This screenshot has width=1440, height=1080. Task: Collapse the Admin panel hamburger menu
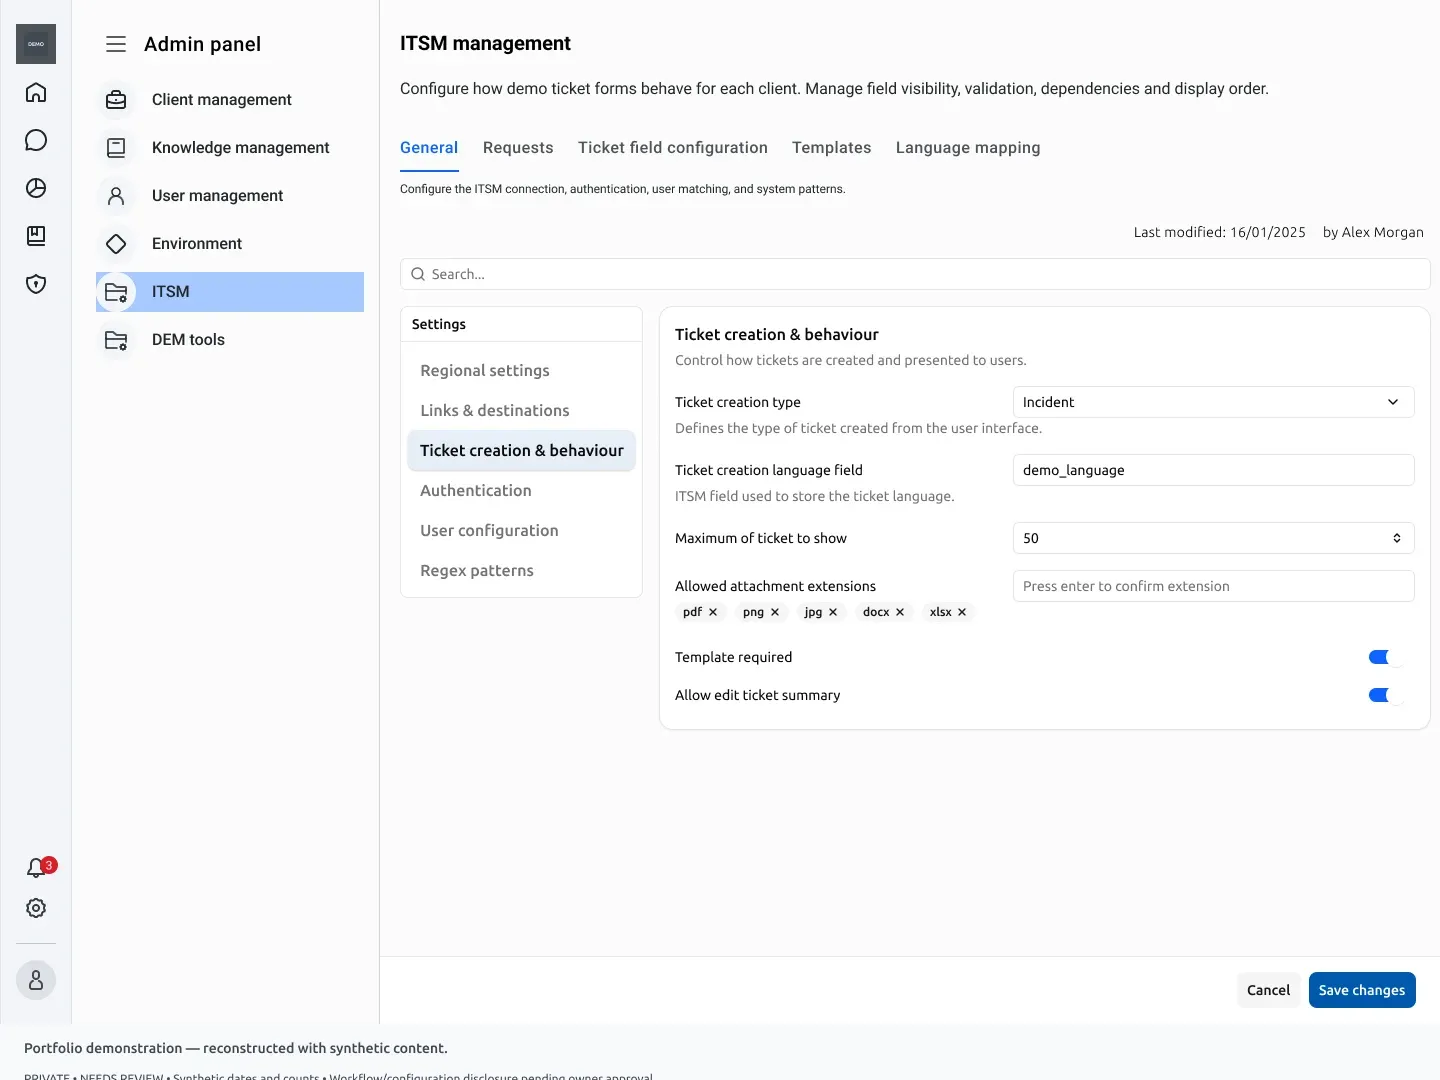pos(116,44)
